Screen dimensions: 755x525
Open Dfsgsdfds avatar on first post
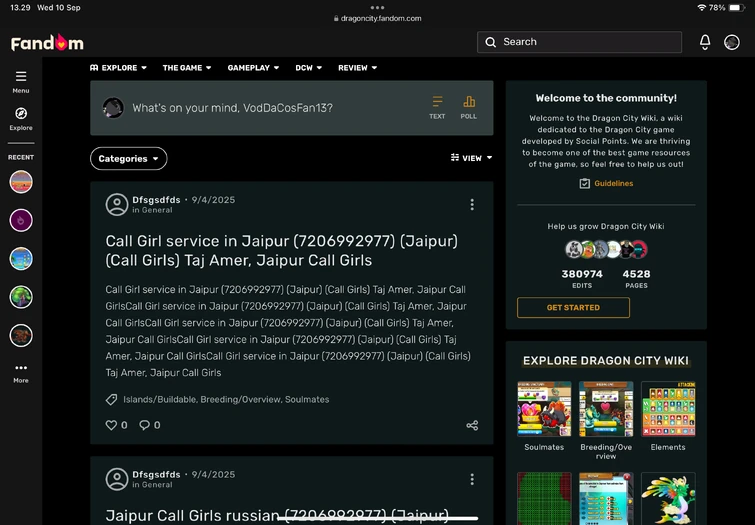point(117,205)
